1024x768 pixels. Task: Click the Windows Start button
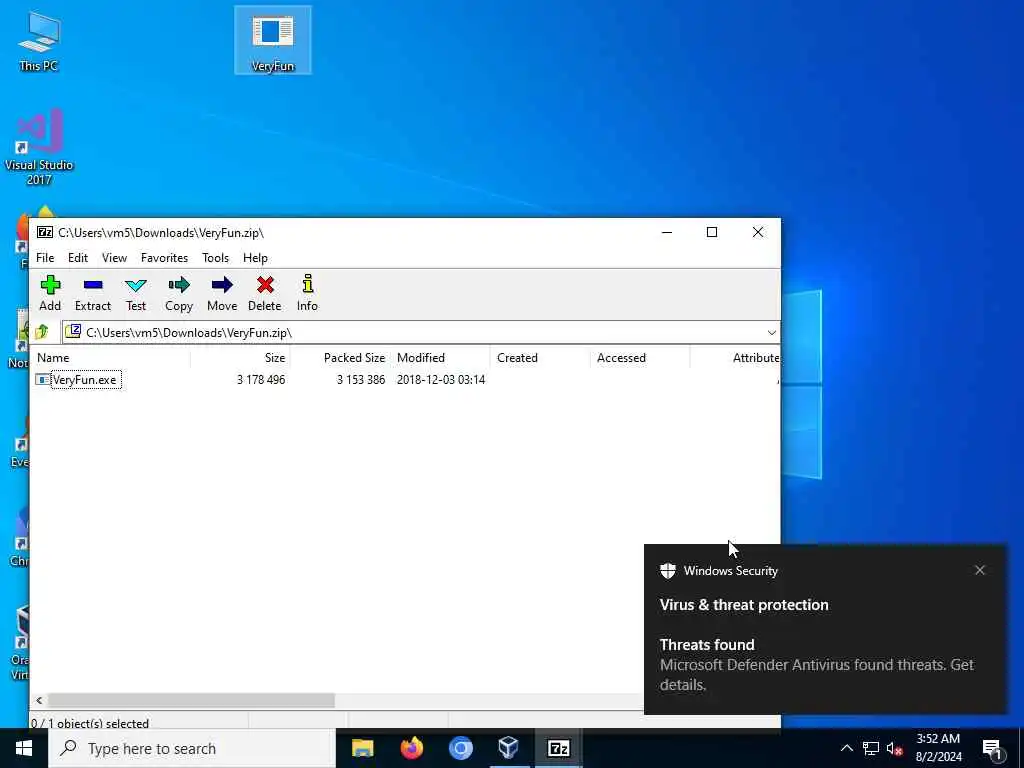[24, 748]
